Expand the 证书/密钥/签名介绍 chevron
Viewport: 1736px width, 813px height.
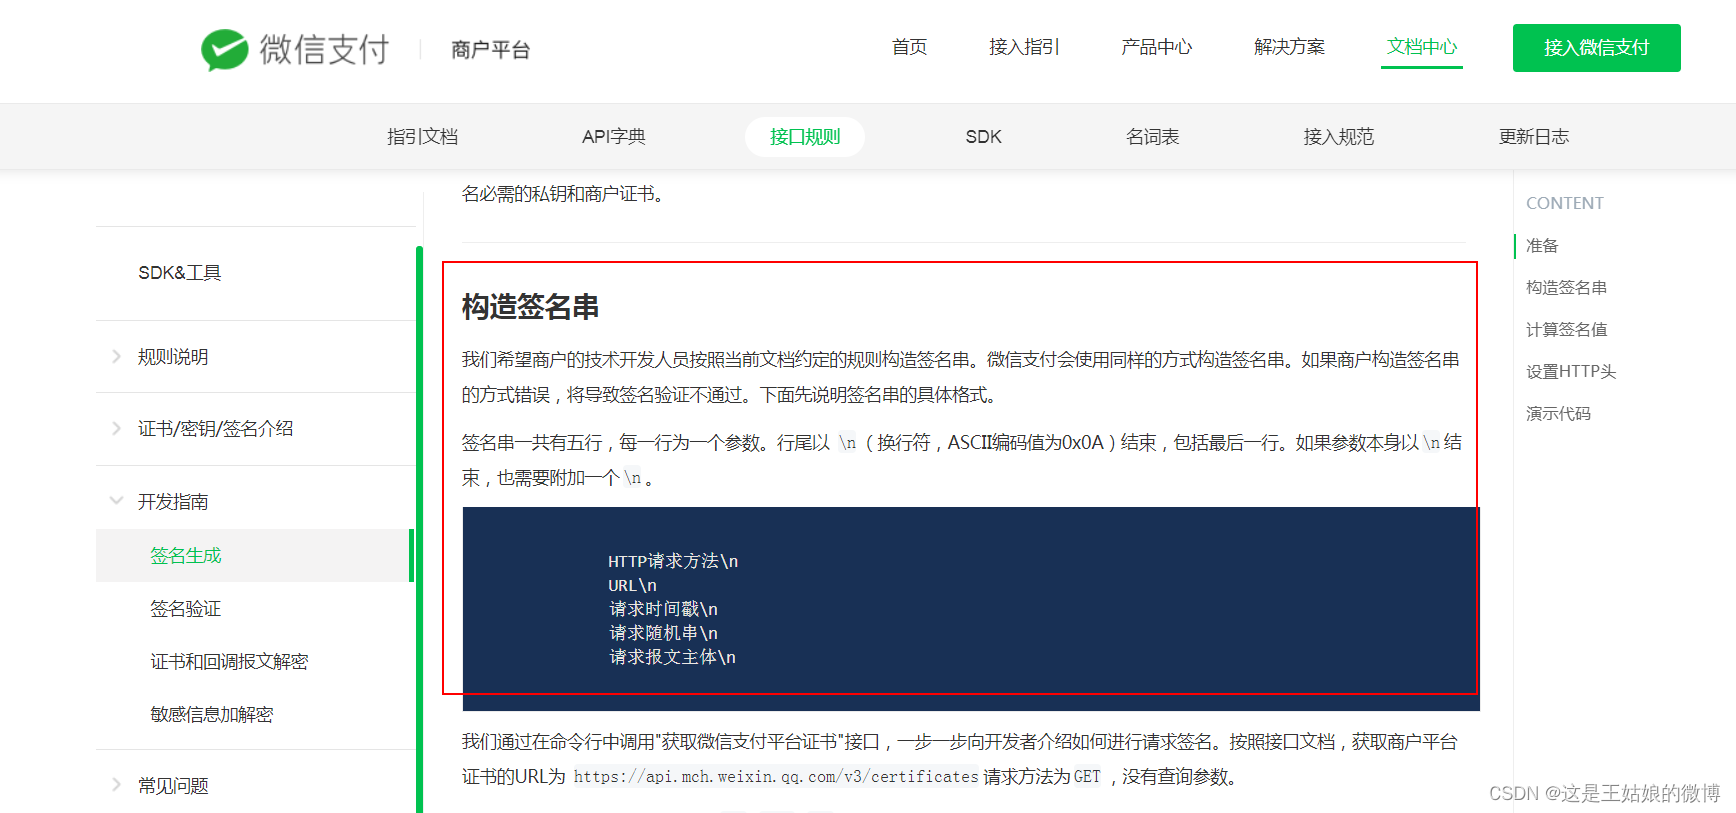[x=116, y=429]
